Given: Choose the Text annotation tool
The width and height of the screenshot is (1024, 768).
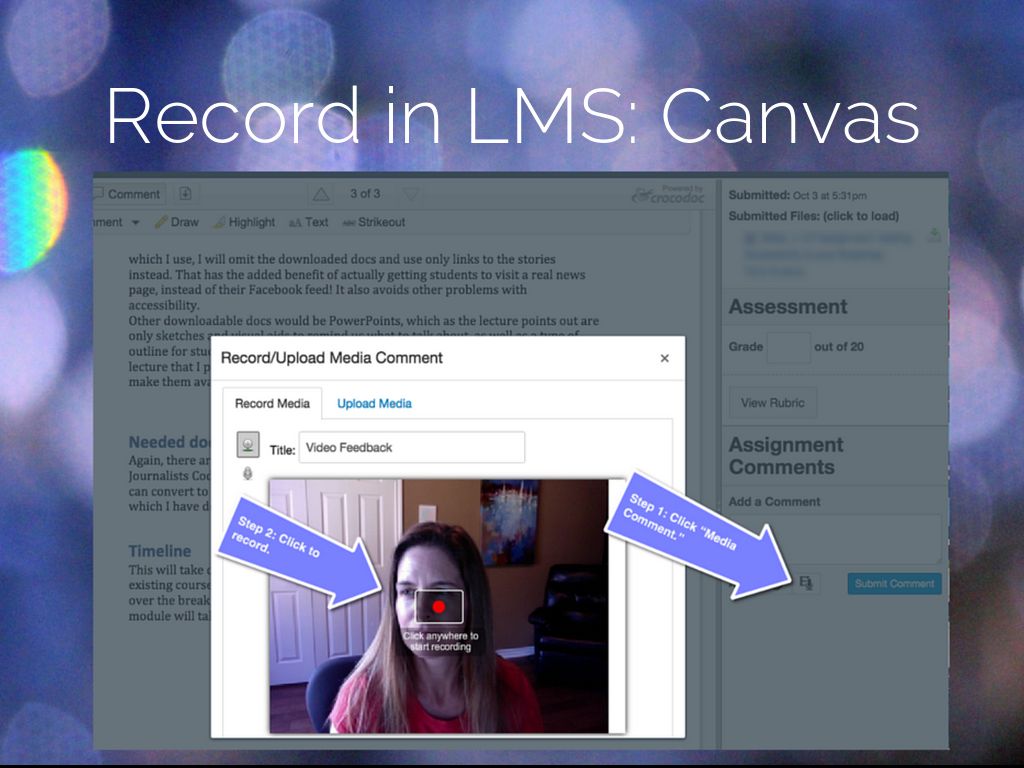Looking at the screenshot, I should pos(309,222).
